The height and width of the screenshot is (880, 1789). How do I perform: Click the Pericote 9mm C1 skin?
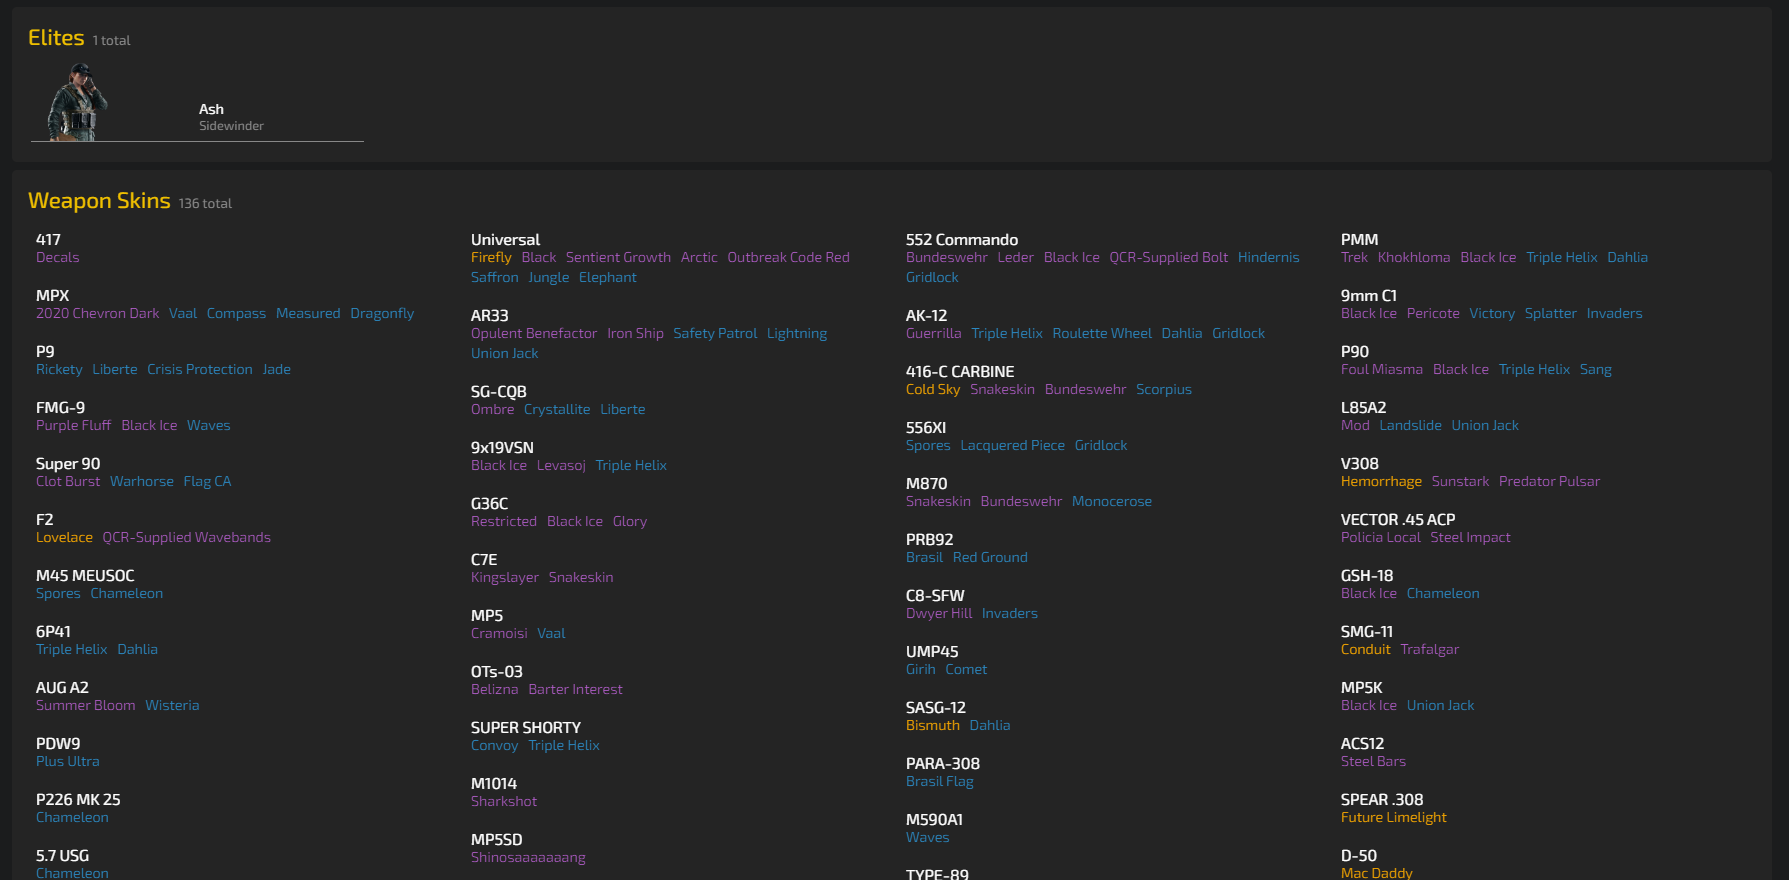pyautogui.click(x=1433, y=313)
